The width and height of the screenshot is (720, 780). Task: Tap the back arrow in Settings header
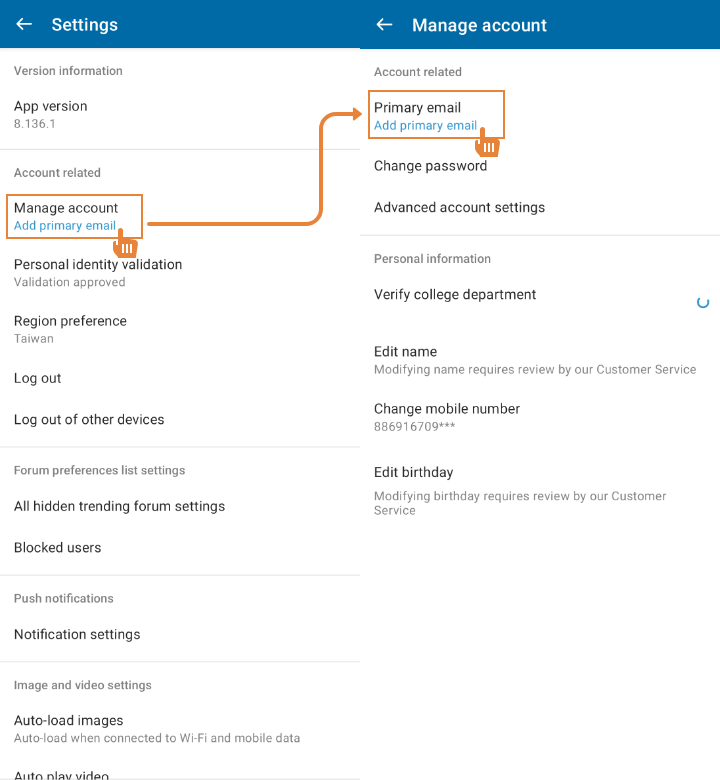(x=24, y=24)
